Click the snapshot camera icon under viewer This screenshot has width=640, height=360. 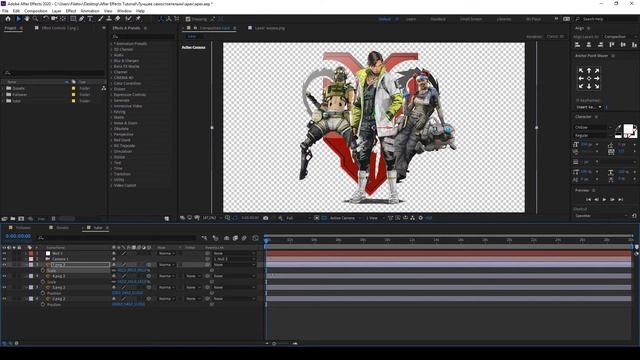click(265, 218)
